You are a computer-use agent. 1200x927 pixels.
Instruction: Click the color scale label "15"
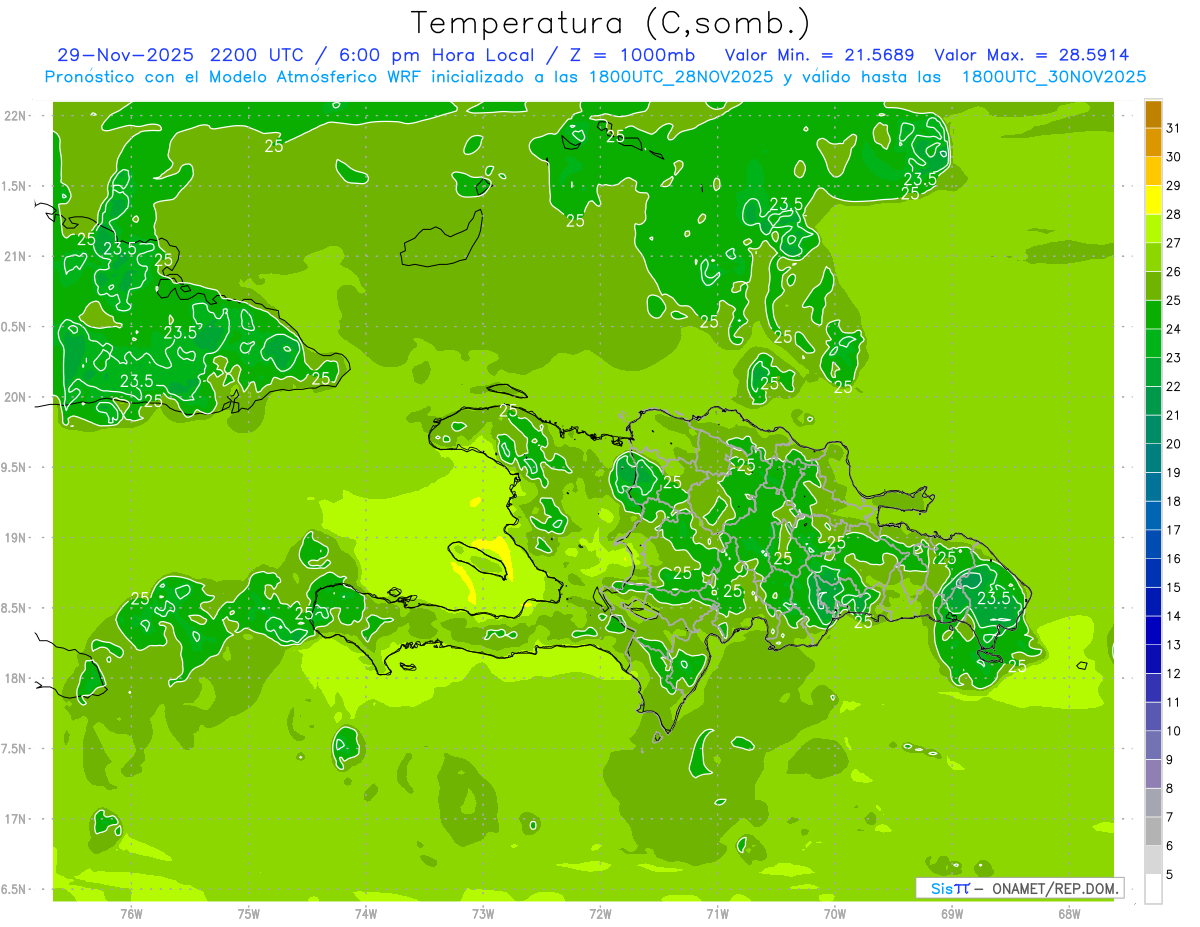1174,588
